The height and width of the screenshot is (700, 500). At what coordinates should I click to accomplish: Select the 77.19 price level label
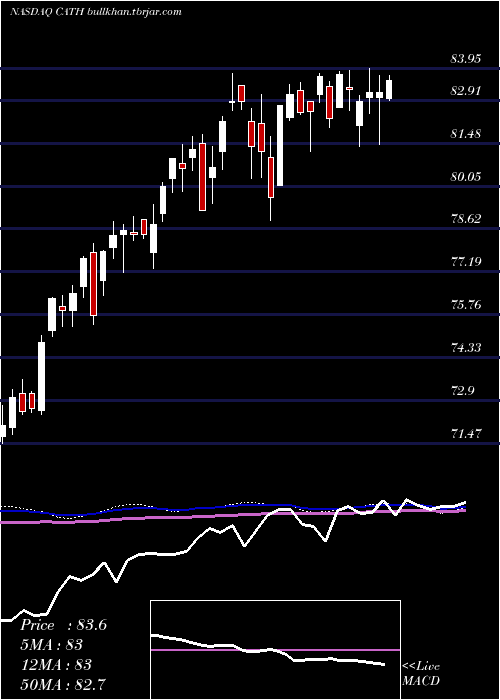(466, 262)
